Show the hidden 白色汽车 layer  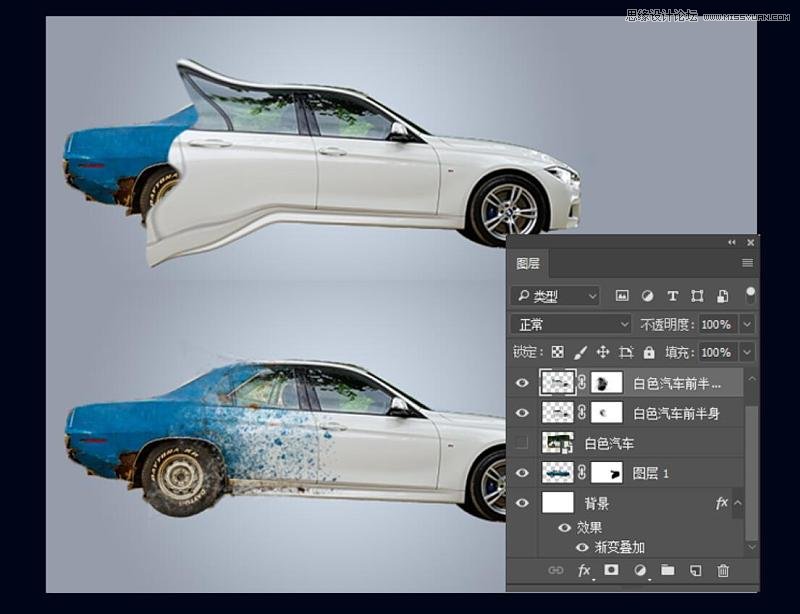click(x=522, y=443)
